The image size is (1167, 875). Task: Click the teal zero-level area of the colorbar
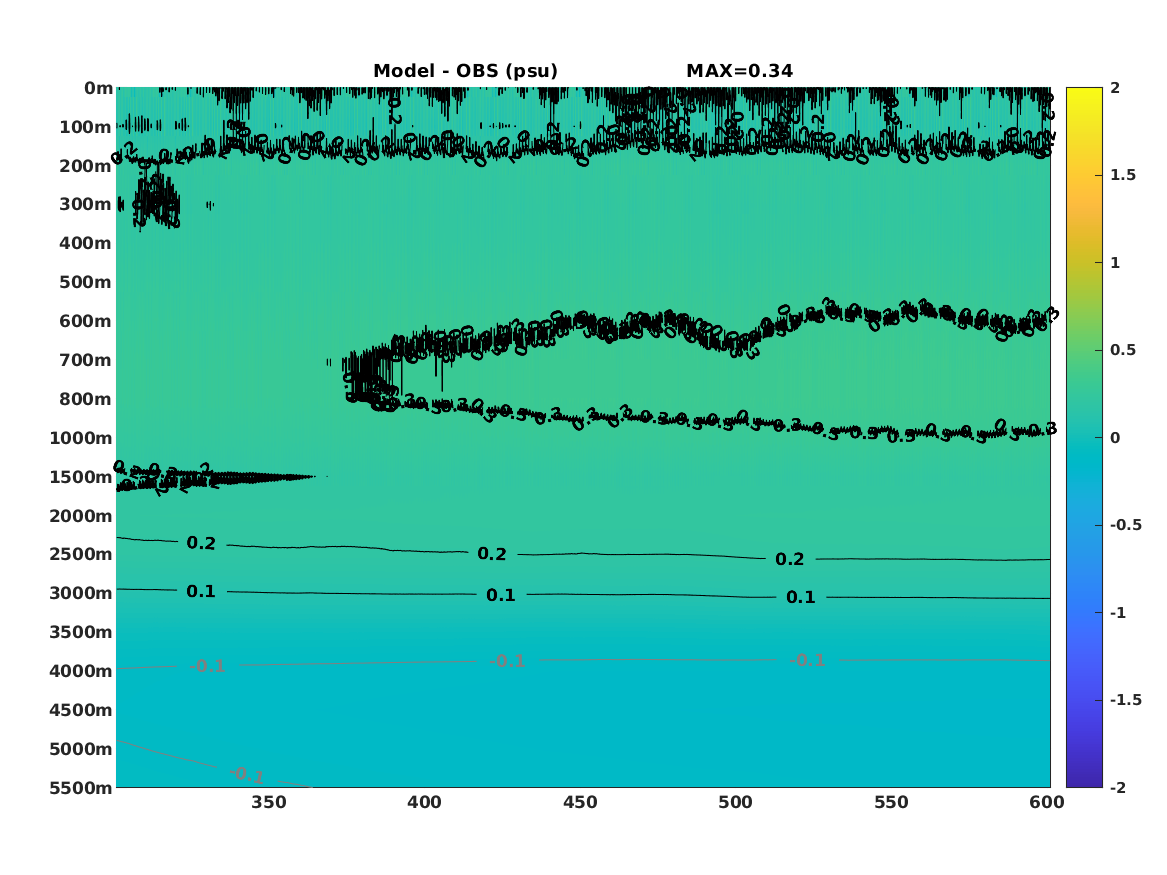pos(1084,438)
